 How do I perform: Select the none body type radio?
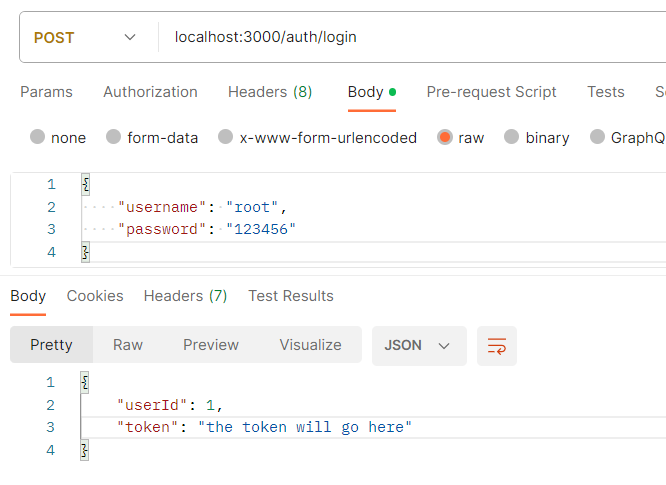pos(38,138)
